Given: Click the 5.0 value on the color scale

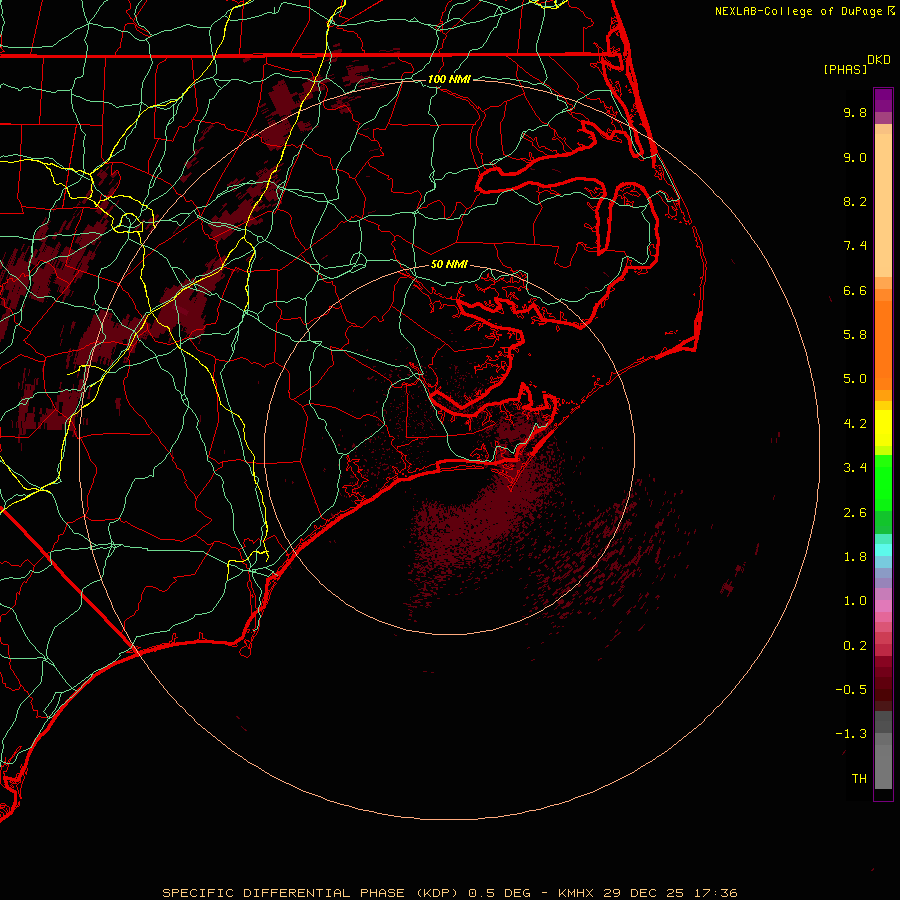Looking at the screenshot, I should coord(855,379).
